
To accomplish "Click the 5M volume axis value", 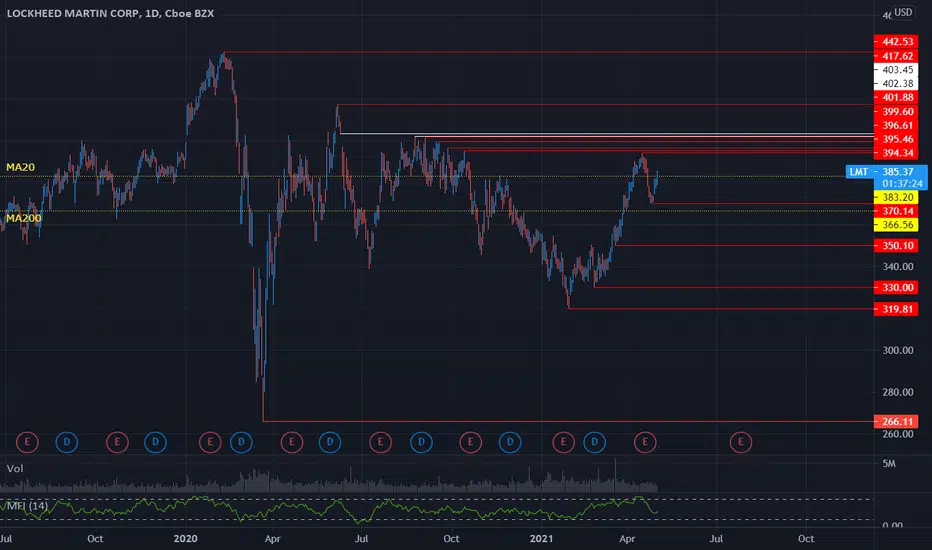I will point(889,464).
